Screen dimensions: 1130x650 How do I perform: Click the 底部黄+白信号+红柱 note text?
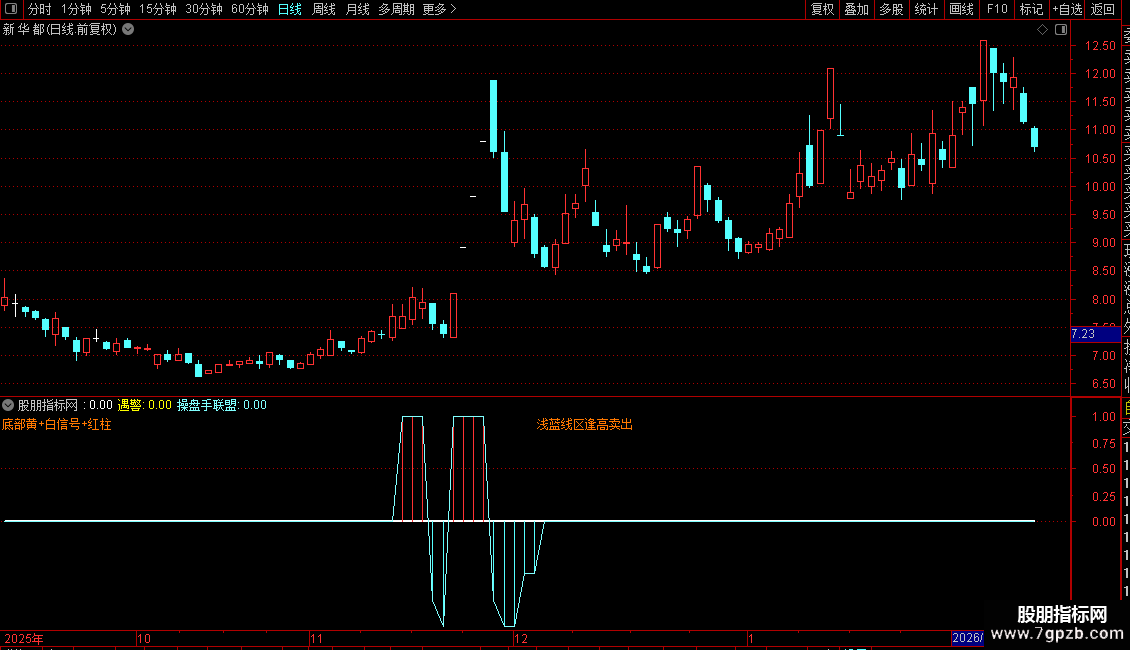pos(57,424)
